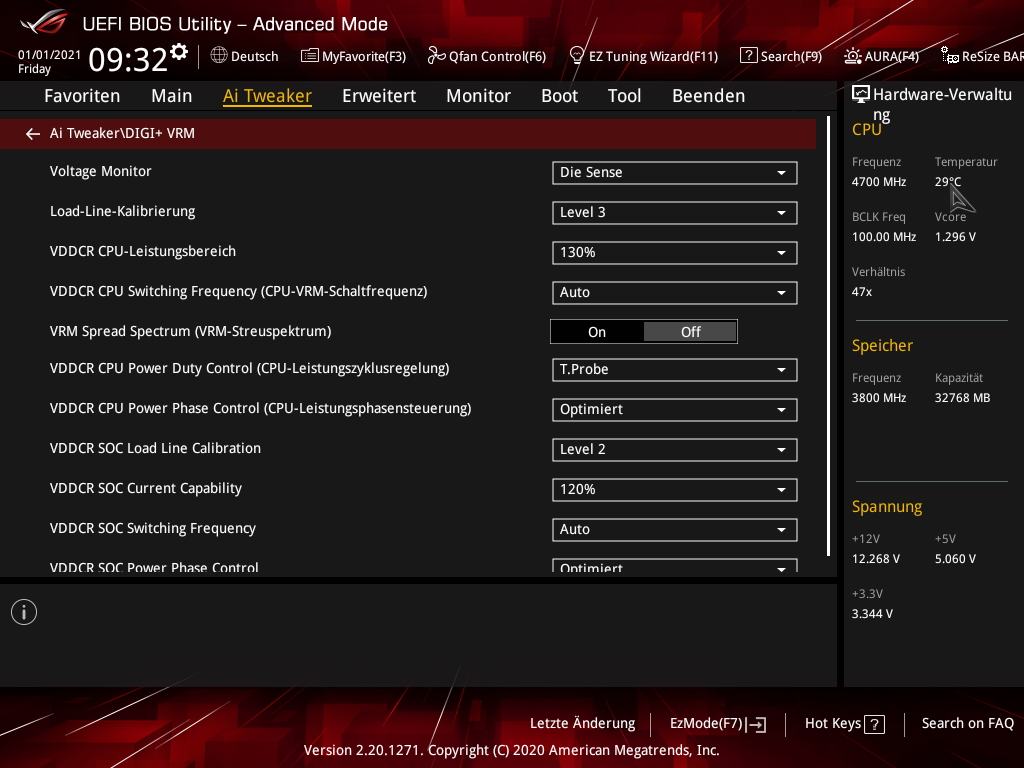Click the Deutsch language globe icon

[x=219, y=56]
